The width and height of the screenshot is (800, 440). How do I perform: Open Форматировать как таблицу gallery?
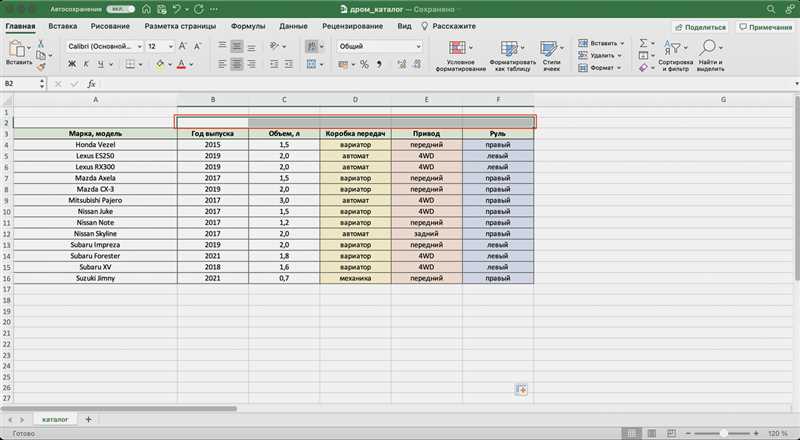point(512,56)
